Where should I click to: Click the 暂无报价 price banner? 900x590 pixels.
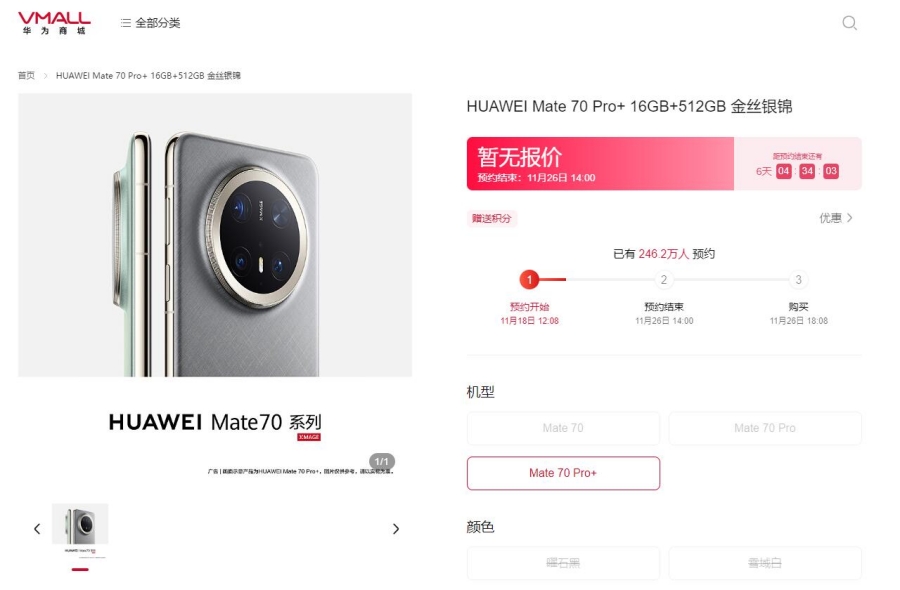point(600,164)
